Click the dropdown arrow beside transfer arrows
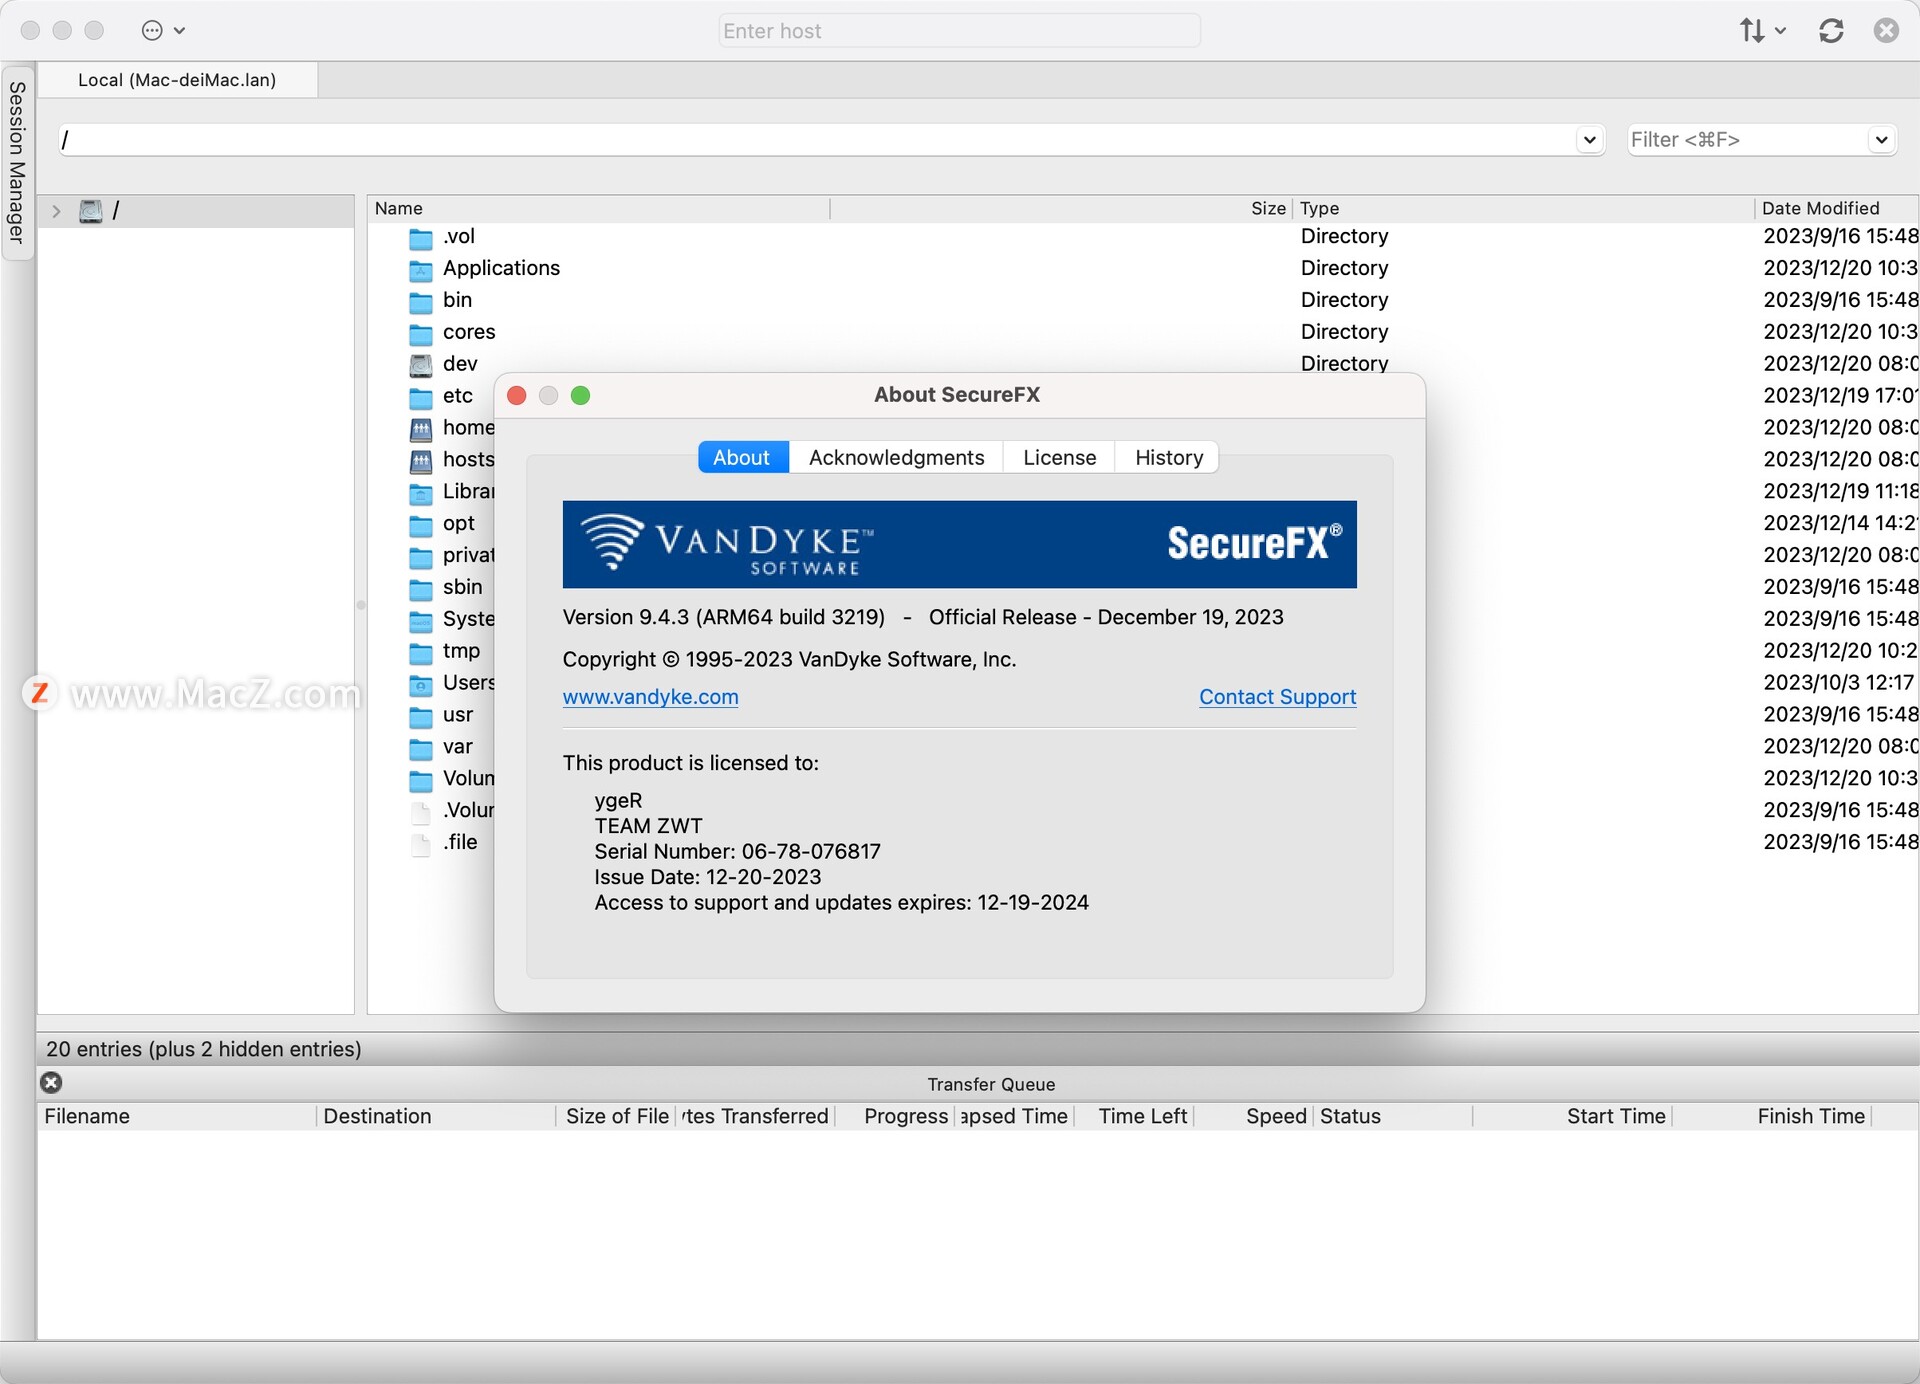The image size is (1920, 1384). [1780, 31]
